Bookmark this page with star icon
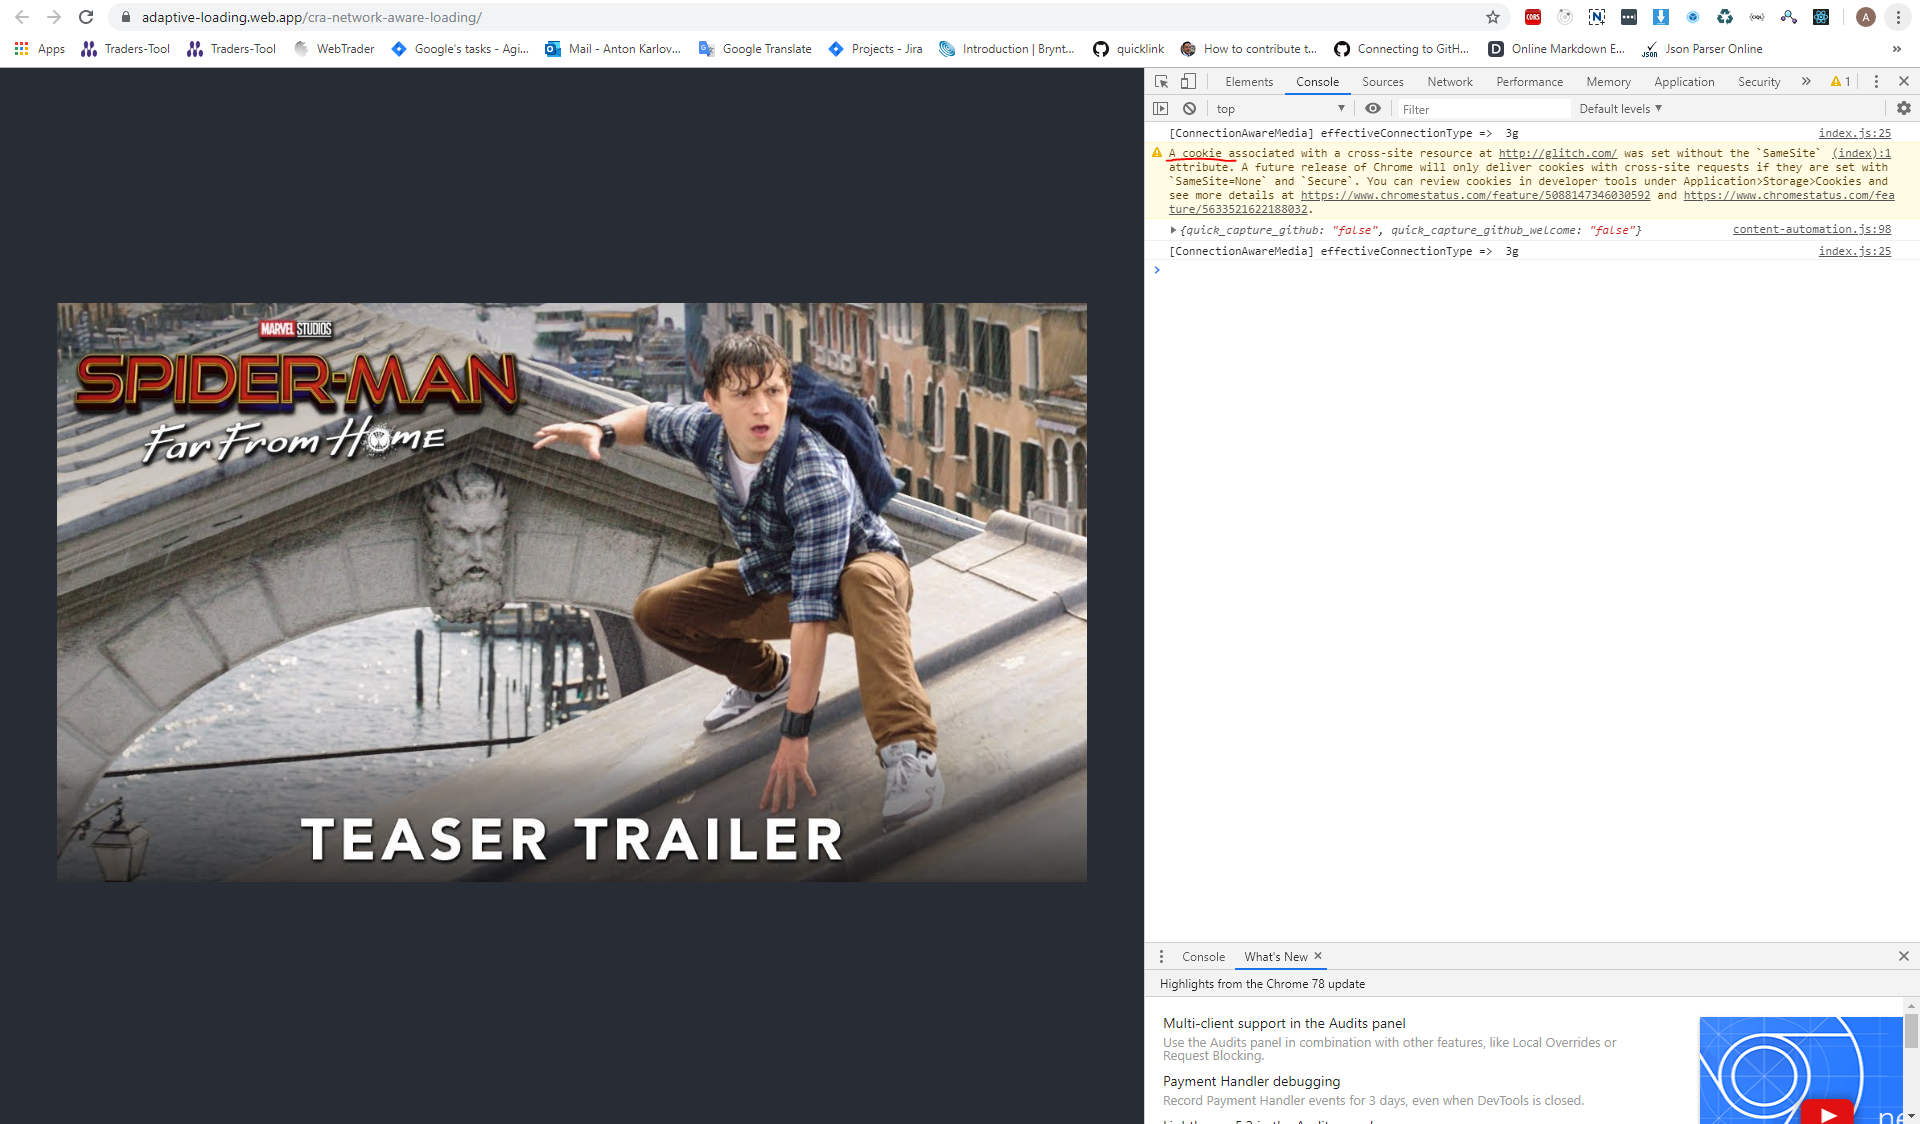This screenshot has height=1124, width=1920. (x=1492, y=17)
